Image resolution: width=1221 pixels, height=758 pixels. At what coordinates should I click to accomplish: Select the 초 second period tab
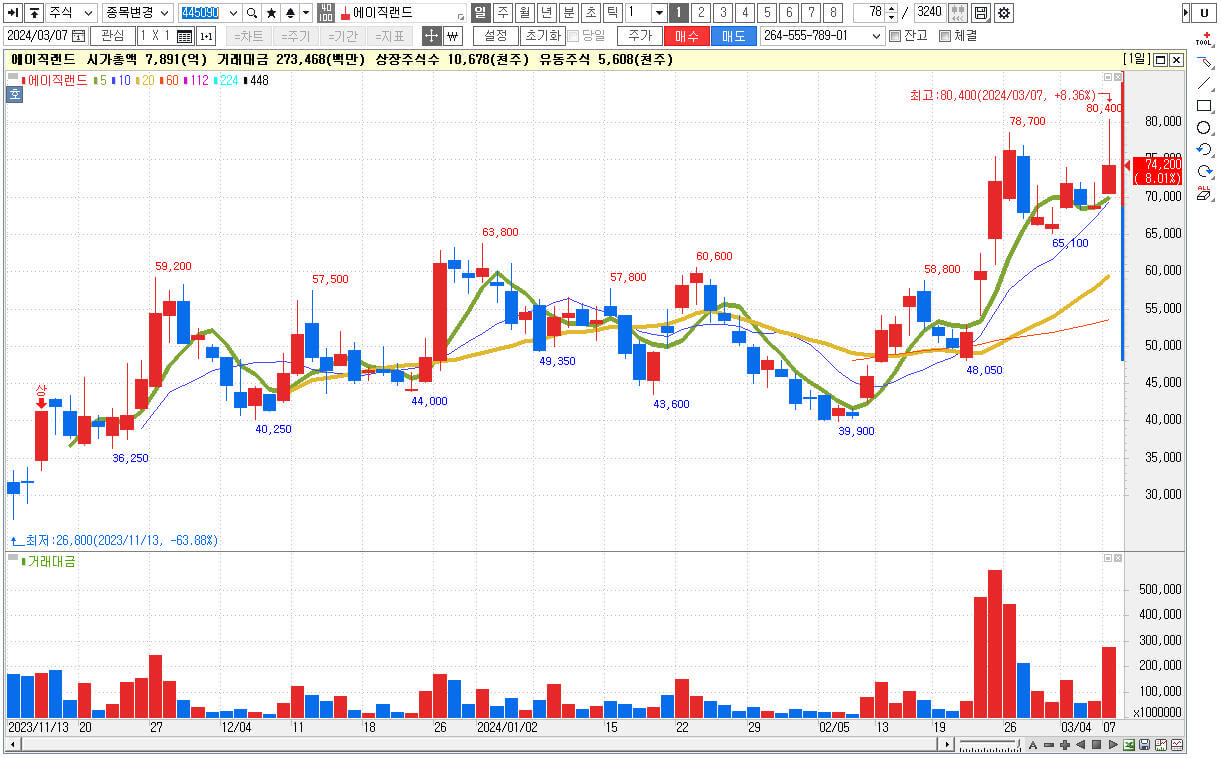tap(590, 13)
